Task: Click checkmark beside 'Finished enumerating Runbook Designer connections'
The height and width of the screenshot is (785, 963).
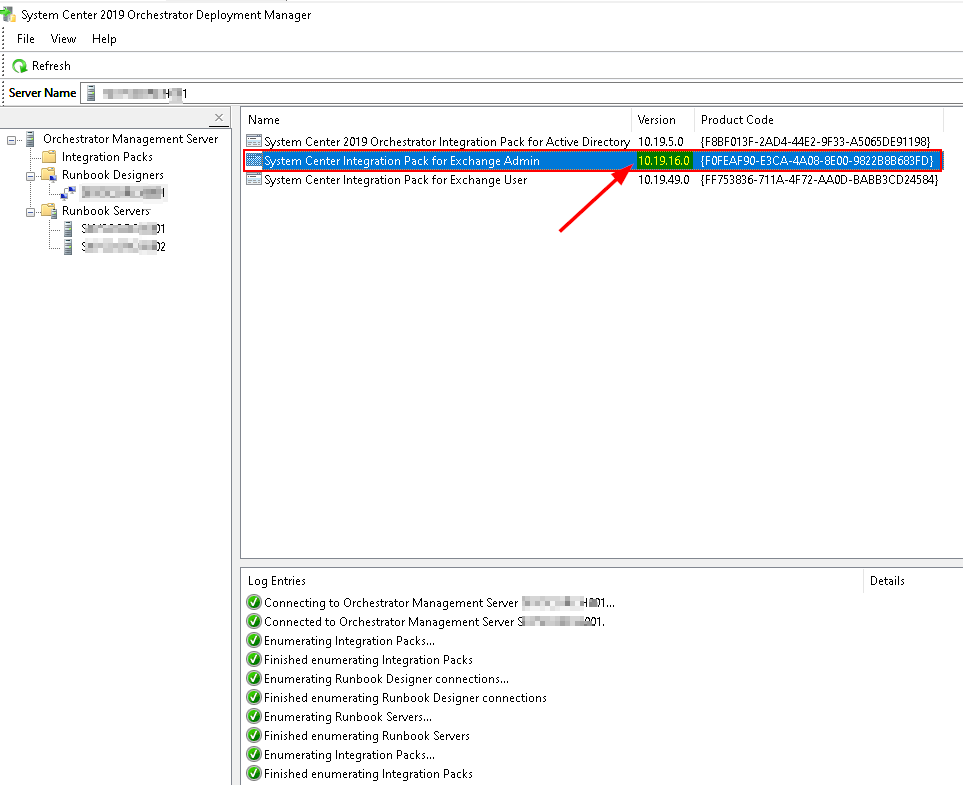Action: click(254, 697)
